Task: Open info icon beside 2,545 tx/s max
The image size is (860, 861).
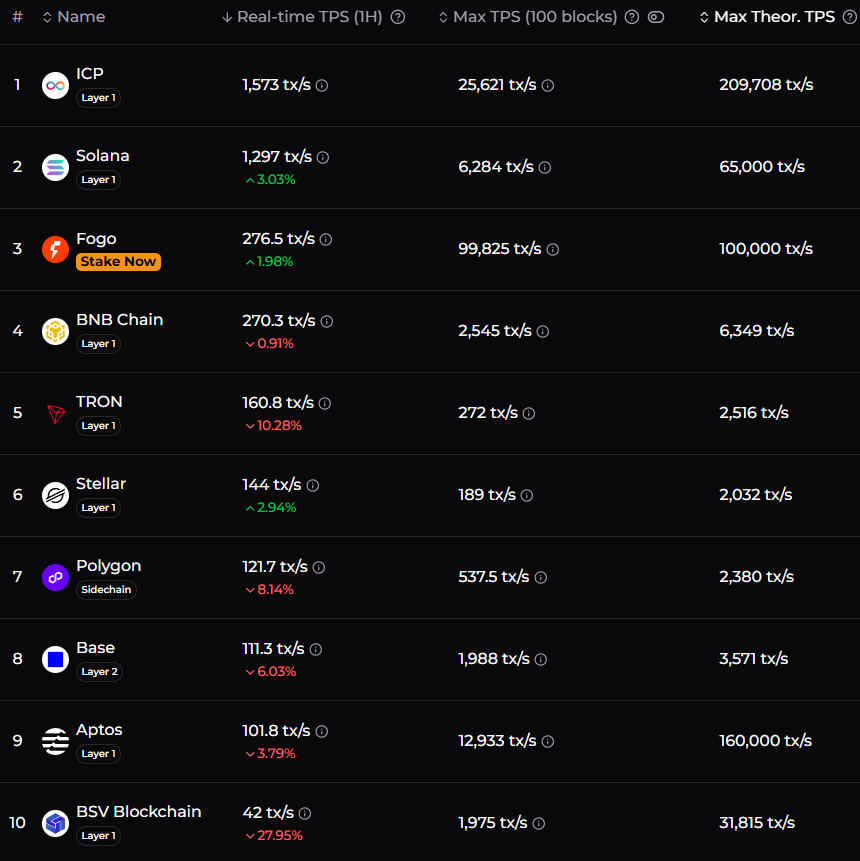Action: [543, 332]
